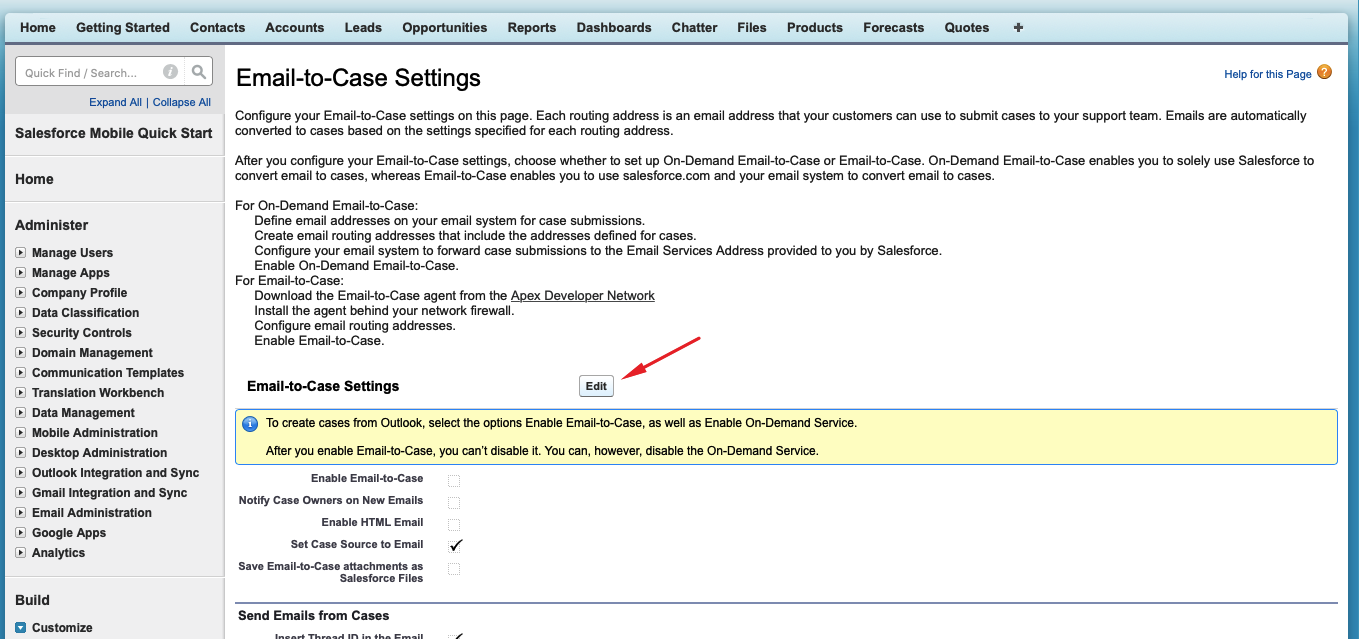Open the Reports tab
The height and width of the screenshot is (639, 1359).
coord(532,27)
